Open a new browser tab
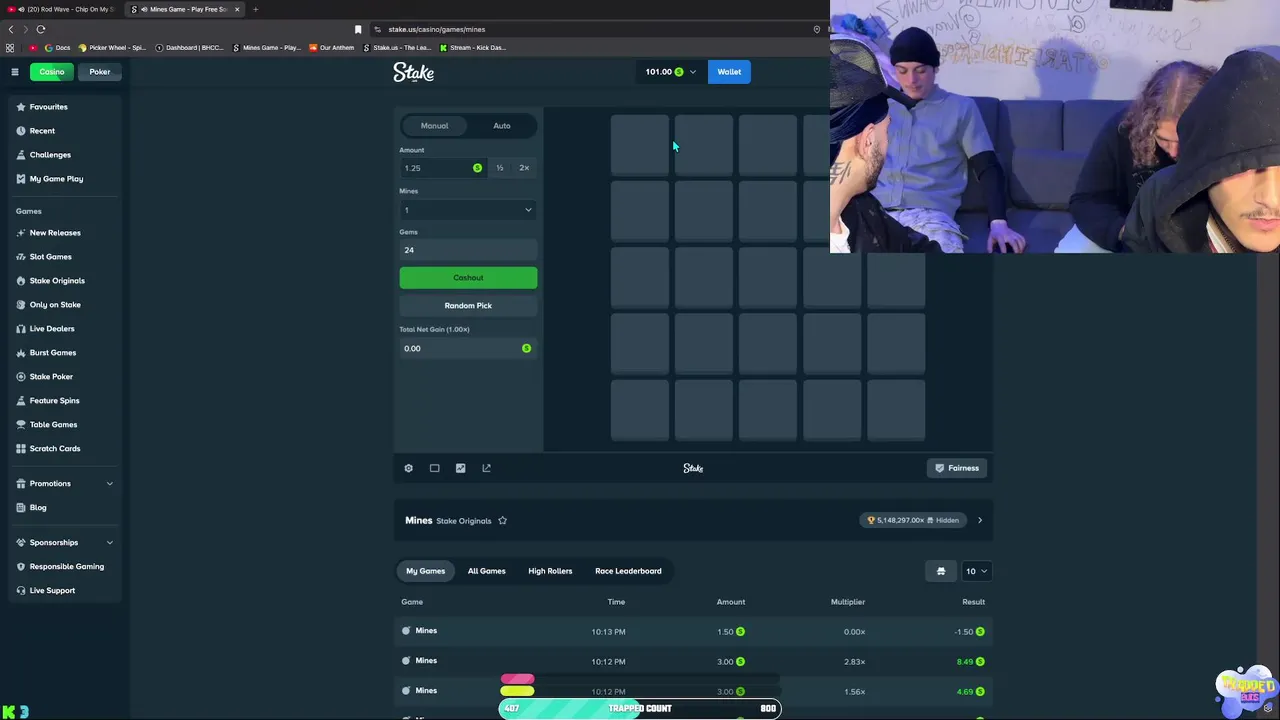The width and height of the screenshot is (1280, 720). 255,9
